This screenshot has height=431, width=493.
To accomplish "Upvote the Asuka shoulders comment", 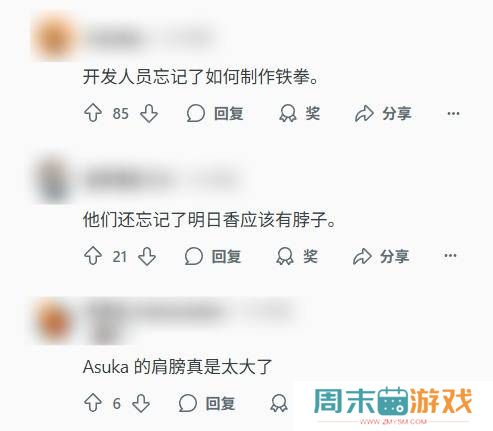I will (x=93, y=403).
